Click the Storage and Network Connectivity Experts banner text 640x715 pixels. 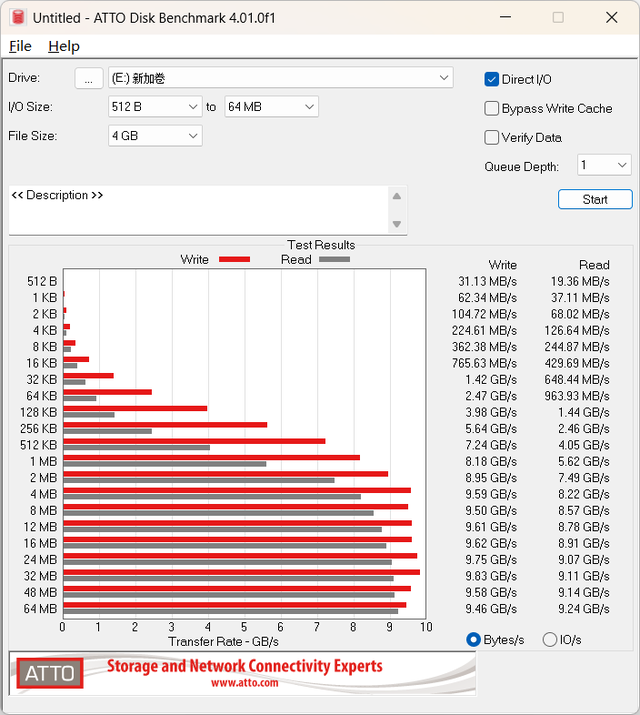245,666
